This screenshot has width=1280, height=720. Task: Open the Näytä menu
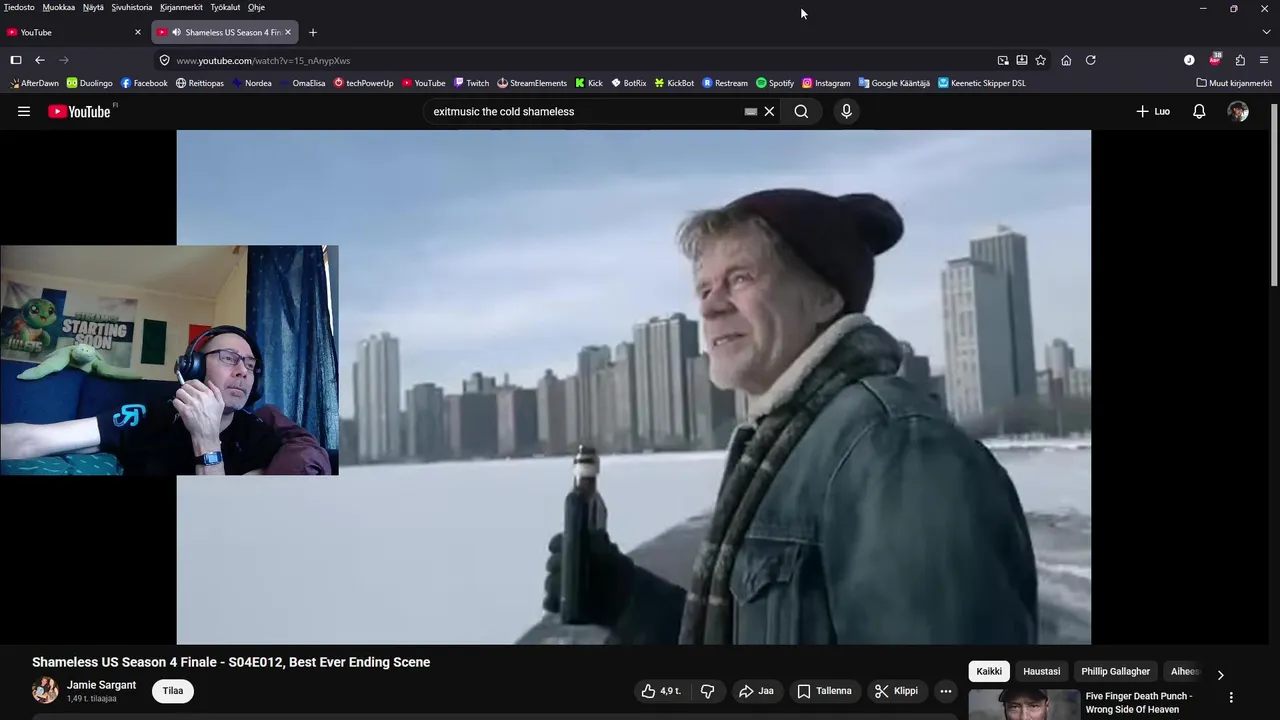[93, 7]
